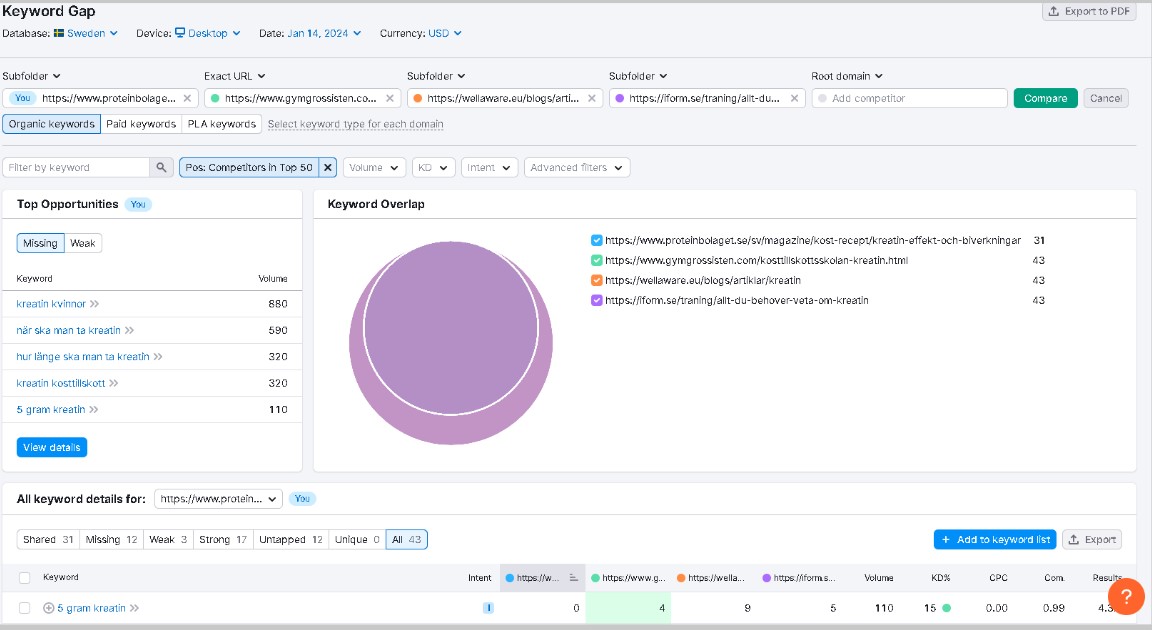This screenshot has width=1152, height=630.
Task: Open the USD currency dropdown
Action: click(x=444, y=33)
